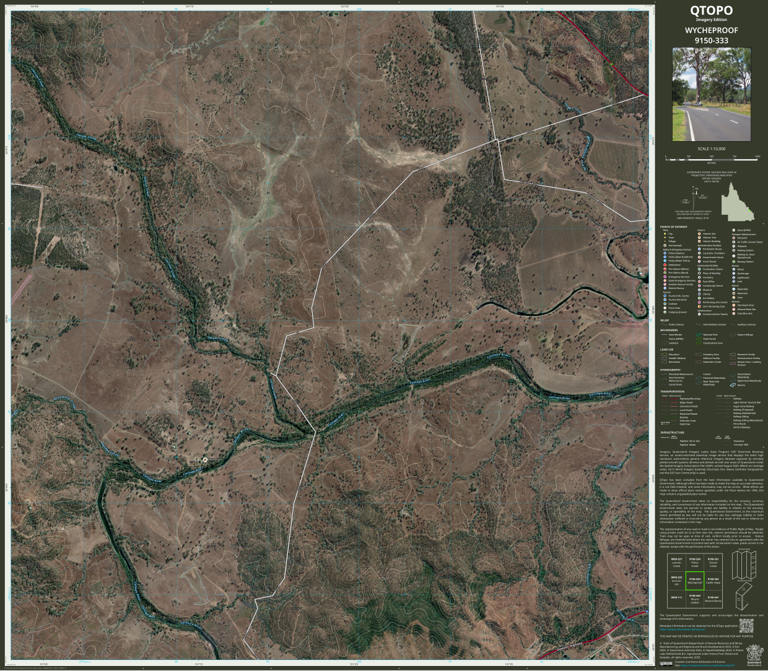Screen dimensions: 768x671
Task: Click the Castle Hope cell in index grid
Action: tap(713, 581)
